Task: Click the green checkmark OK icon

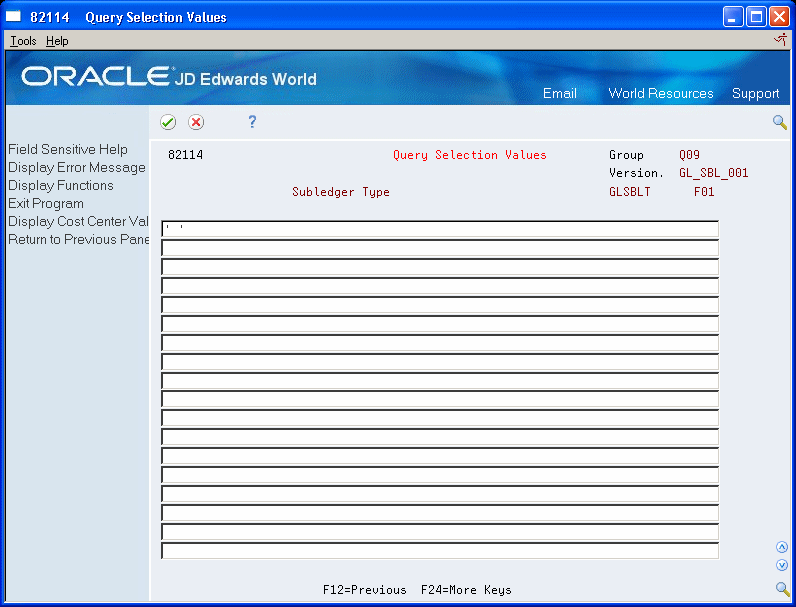Action: [168, 122]
